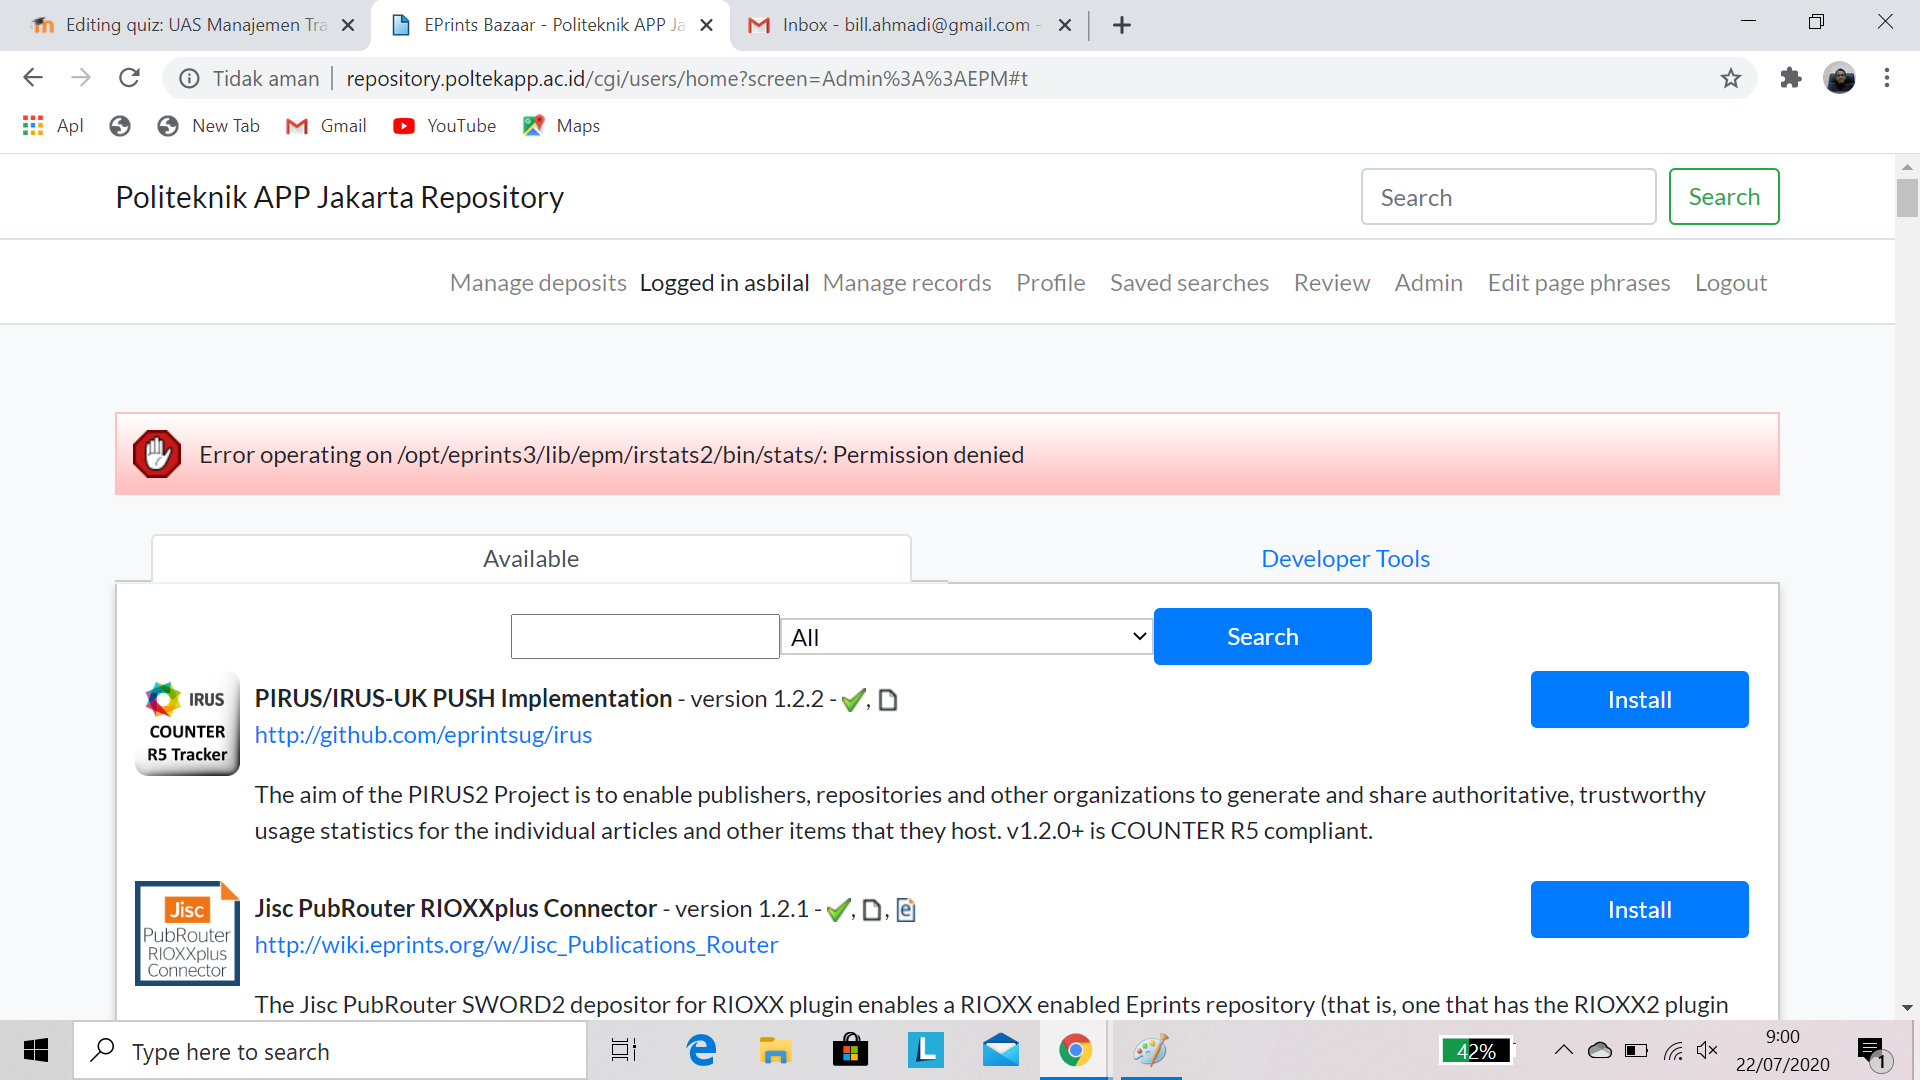The height and width of the screenshot is (1080, 1920).
Task: Launch Microsoft Edge from taskbar
Action: (701, 1050)
